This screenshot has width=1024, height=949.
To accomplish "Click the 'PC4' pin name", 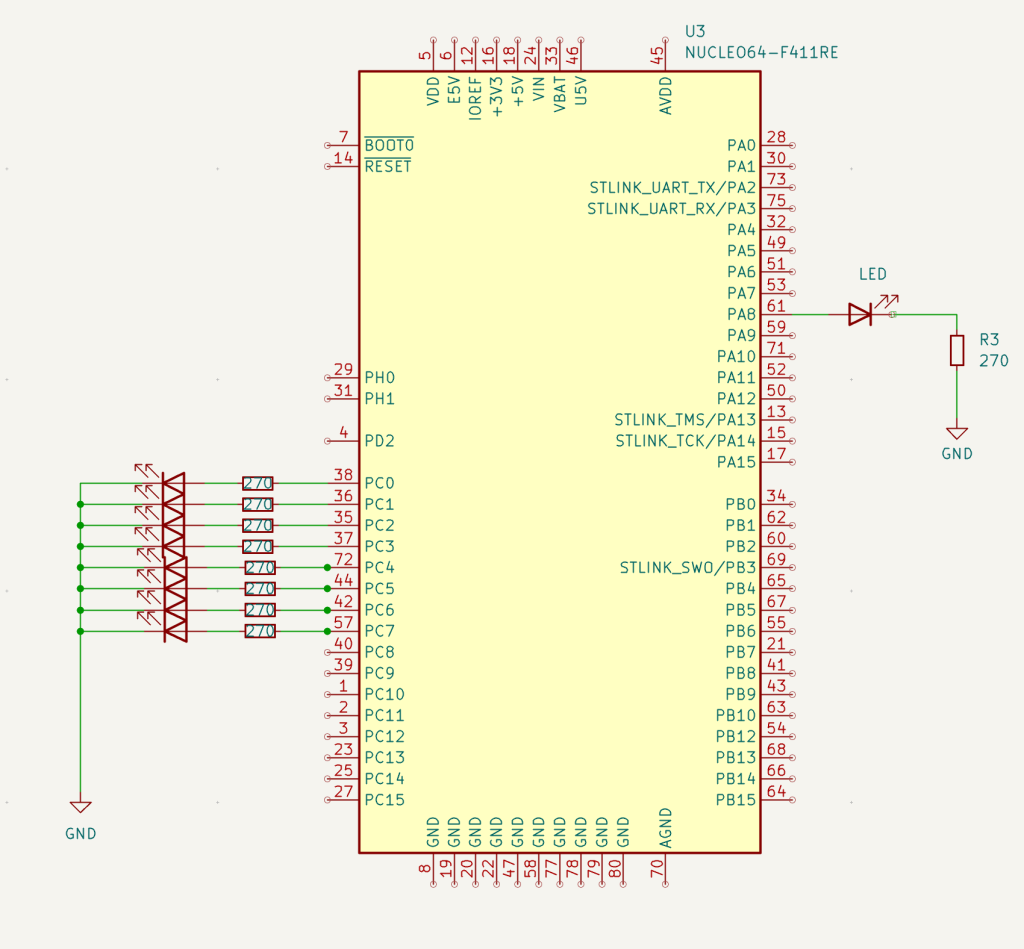I will point(379,568).
